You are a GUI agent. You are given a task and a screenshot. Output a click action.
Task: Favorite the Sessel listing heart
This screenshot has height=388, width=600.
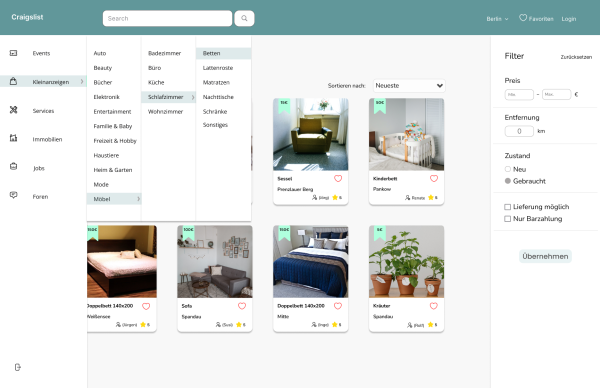pos(338,179)
